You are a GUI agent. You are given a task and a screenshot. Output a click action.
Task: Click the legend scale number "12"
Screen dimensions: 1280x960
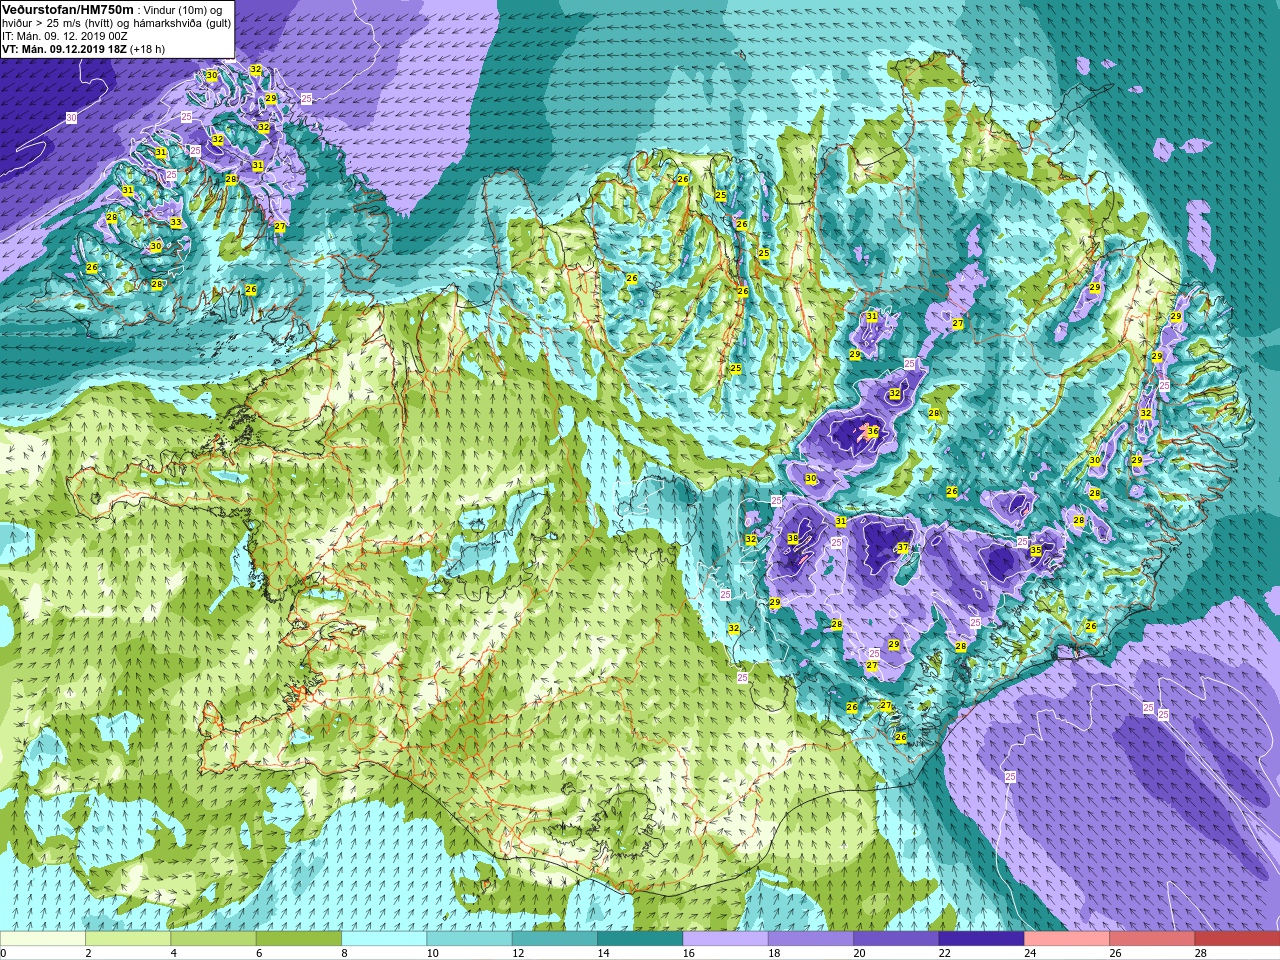(x=517, y=953)
